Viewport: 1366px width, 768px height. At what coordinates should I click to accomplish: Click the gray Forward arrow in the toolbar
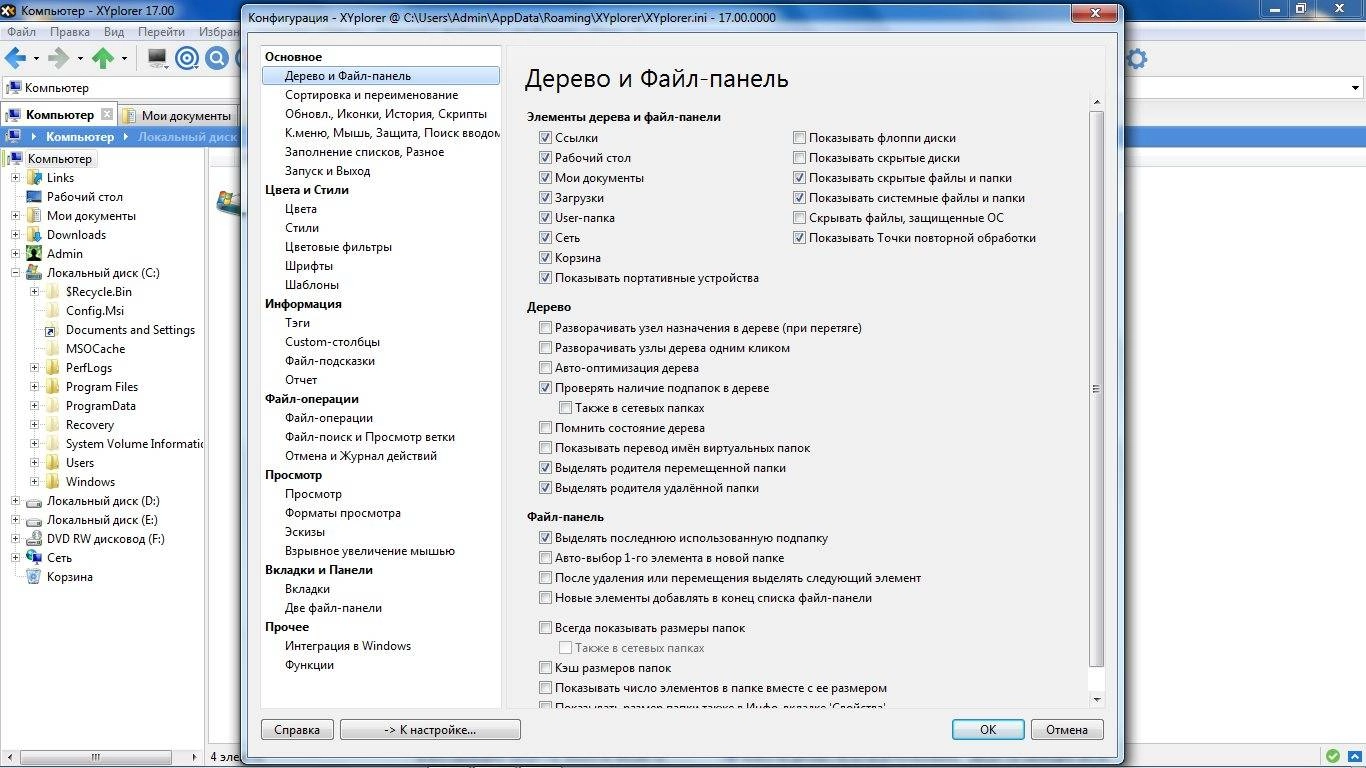59,58
